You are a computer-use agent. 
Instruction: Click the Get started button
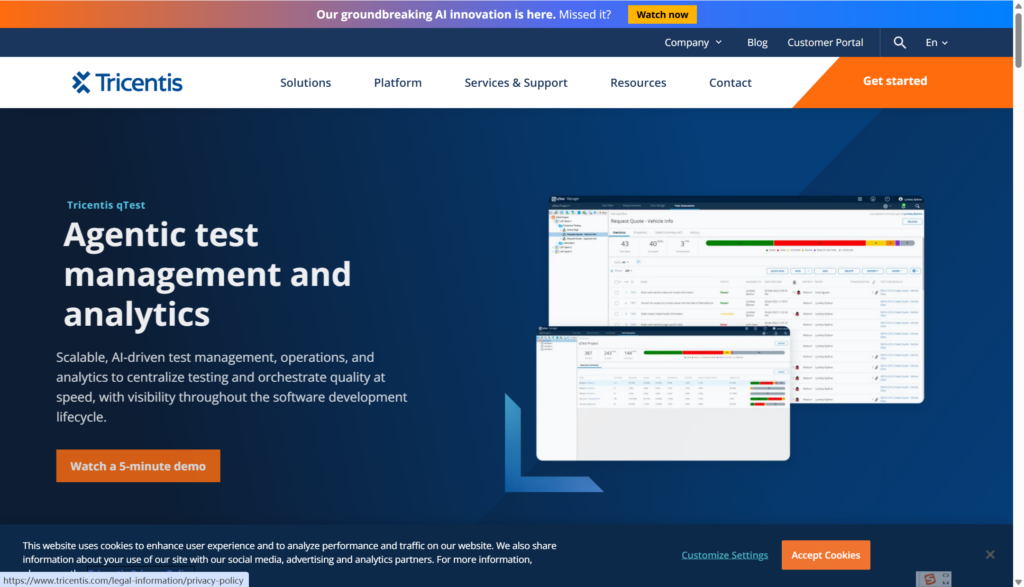click(895, 81)
